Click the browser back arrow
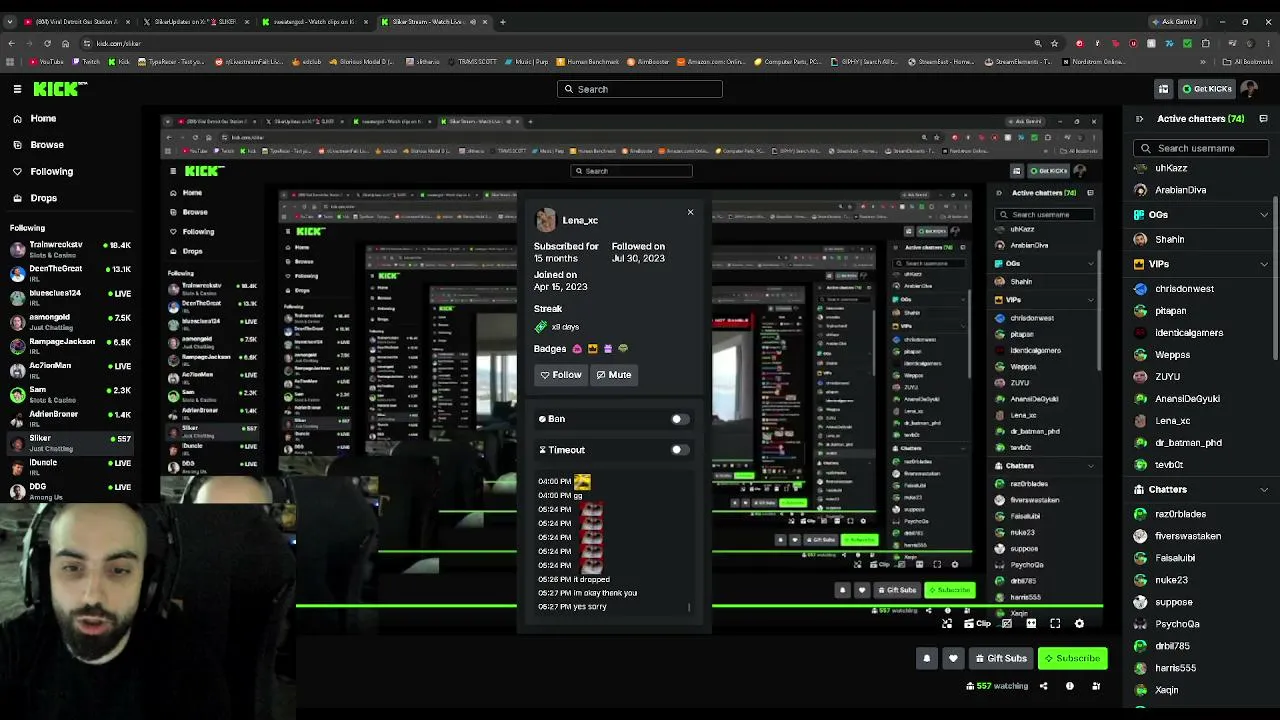Screen dimensions: 1280x720 coord(11,43)
